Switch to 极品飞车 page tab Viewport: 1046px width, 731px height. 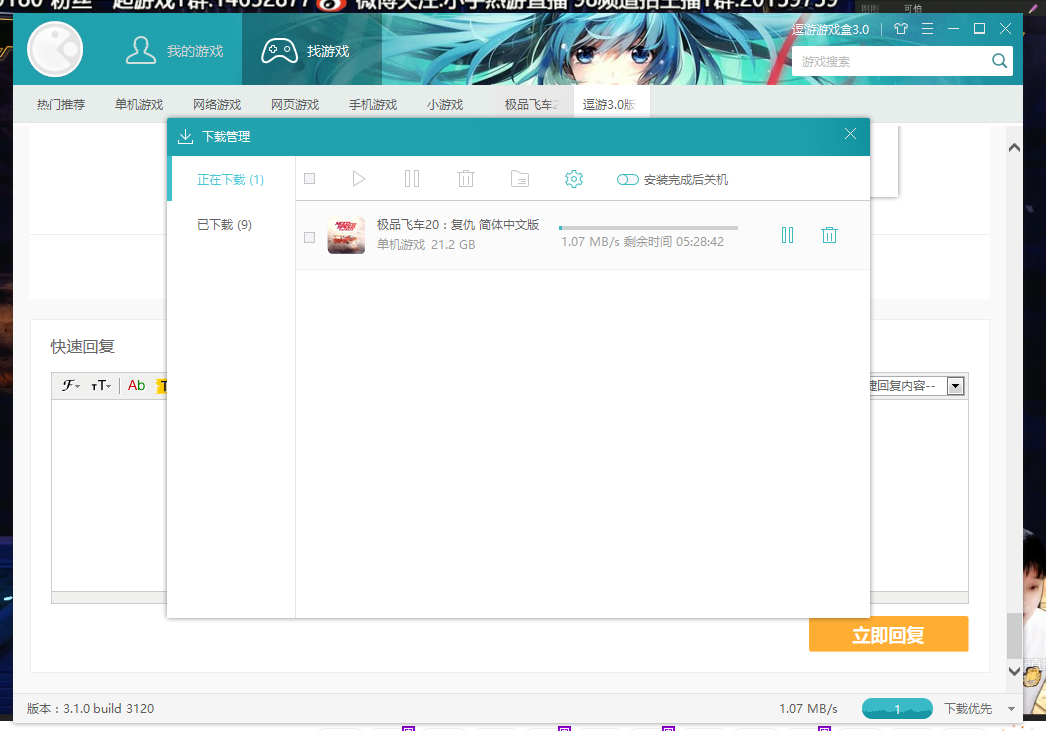click(x=534, y=104)
